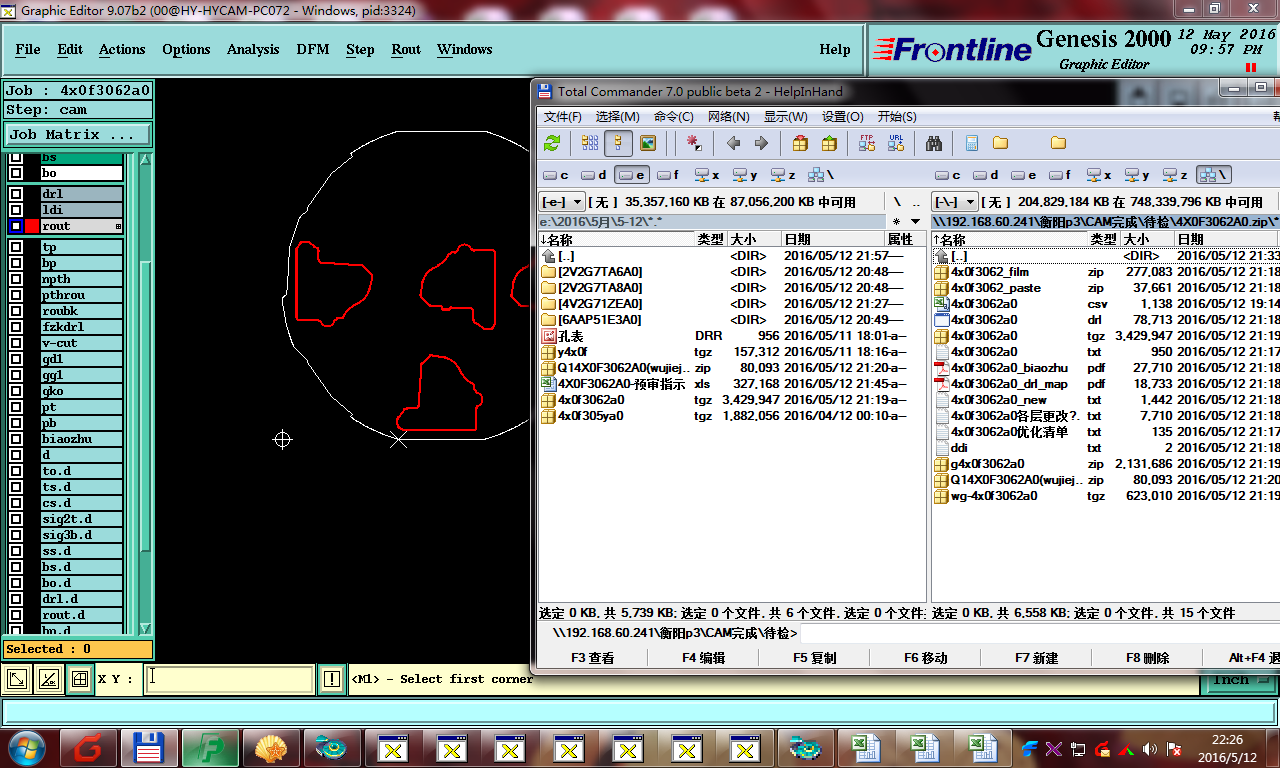This screenshot has width=1280, height=768.
Task: Switch left panel to network drive z
Action: 784,175
